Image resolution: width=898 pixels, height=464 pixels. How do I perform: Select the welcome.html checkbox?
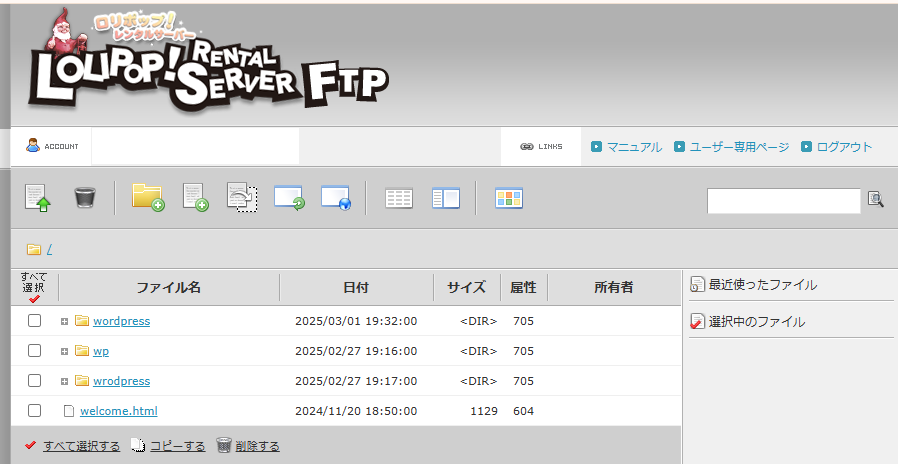click(x=34, y=411)
